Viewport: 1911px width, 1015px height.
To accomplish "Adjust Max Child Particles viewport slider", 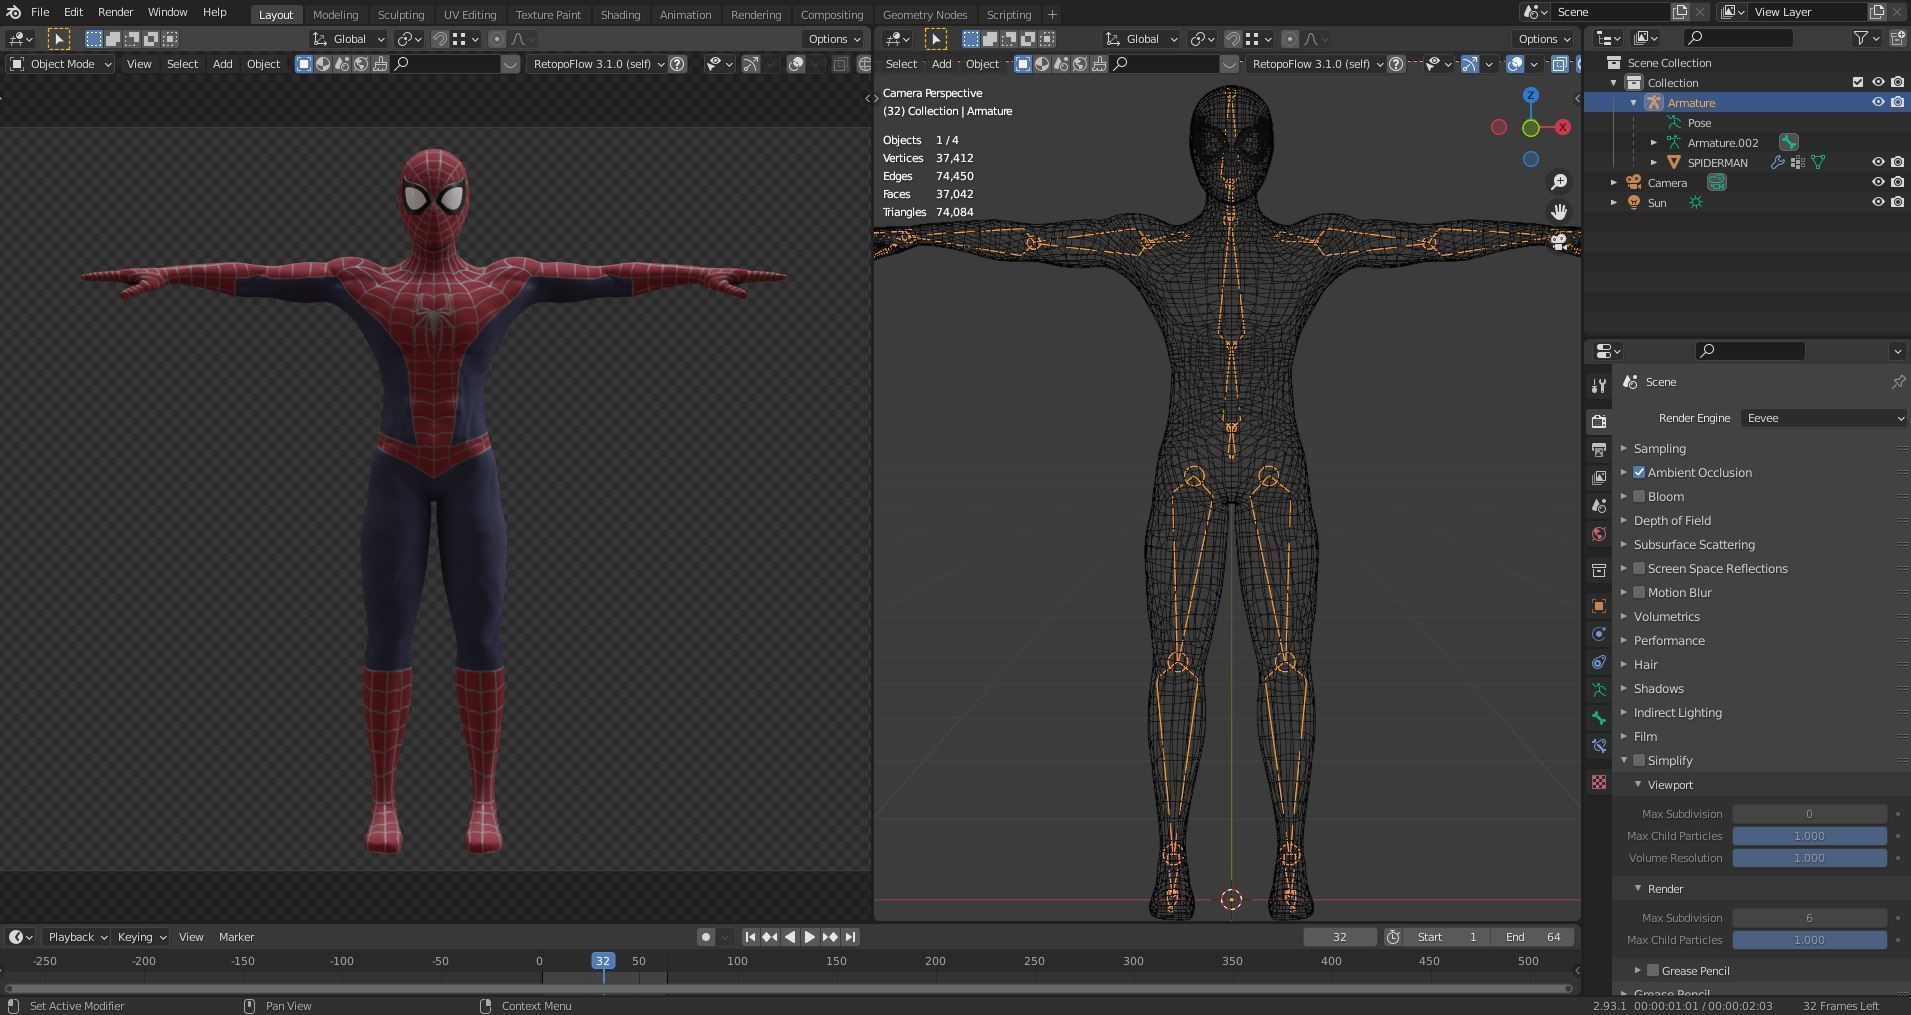I will pos(1809,836).
